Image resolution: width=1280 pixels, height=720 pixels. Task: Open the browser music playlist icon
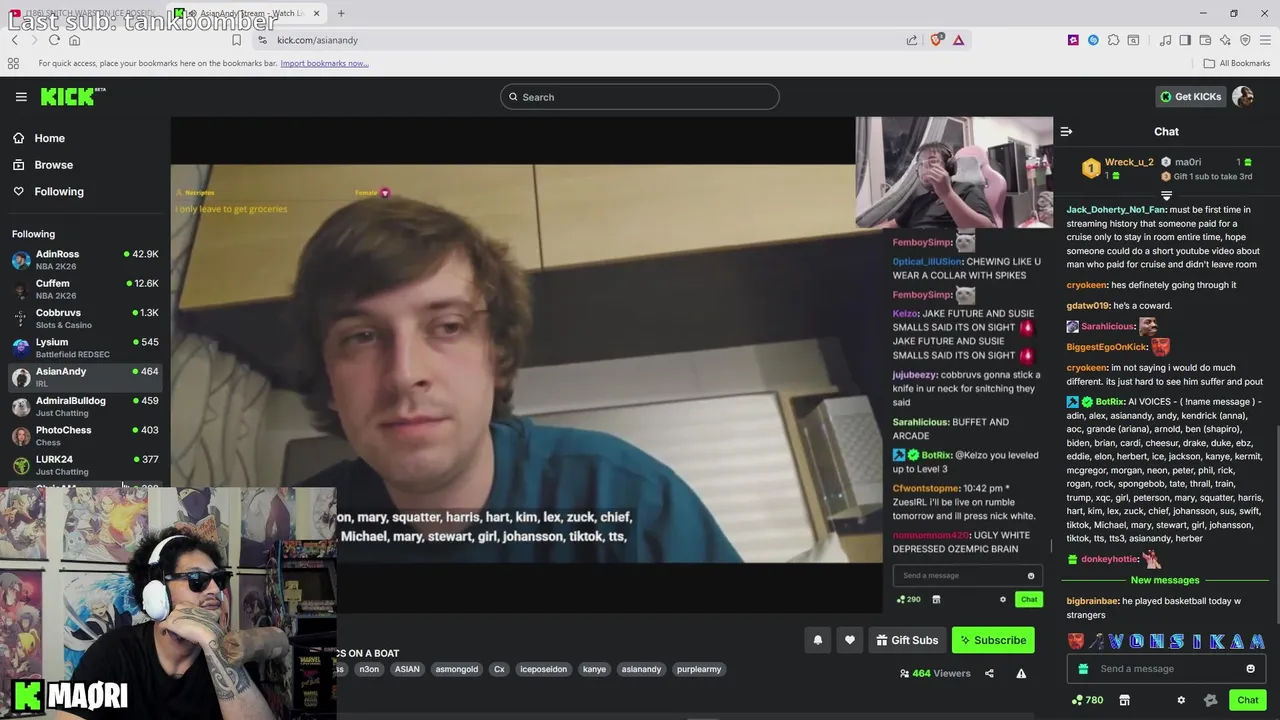pyautogui.click(x=1165, y=40)
